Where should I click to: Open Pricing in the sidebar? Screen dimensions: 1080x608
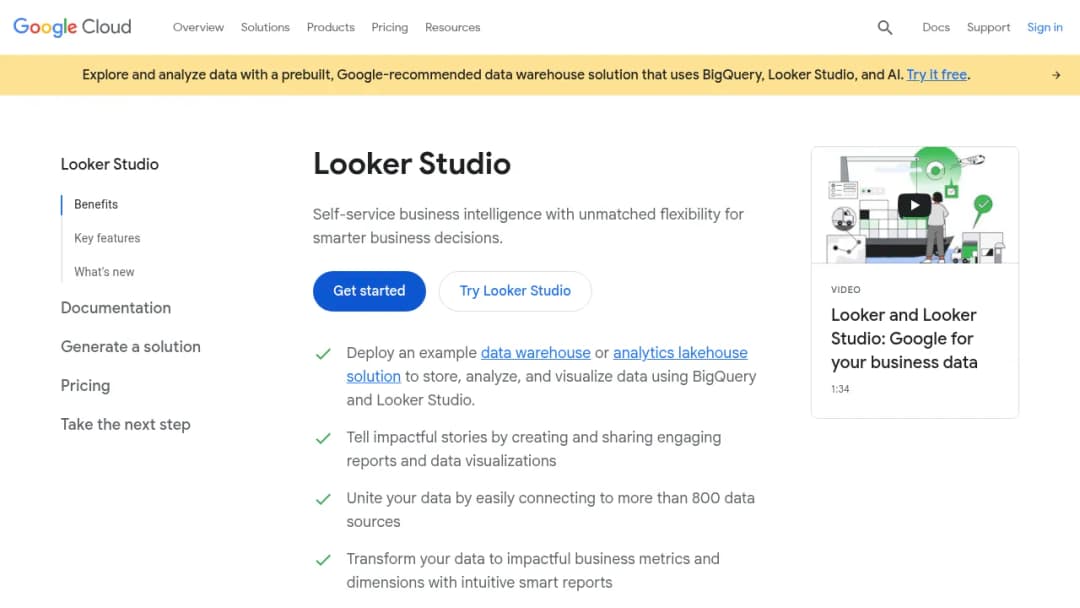85,386
